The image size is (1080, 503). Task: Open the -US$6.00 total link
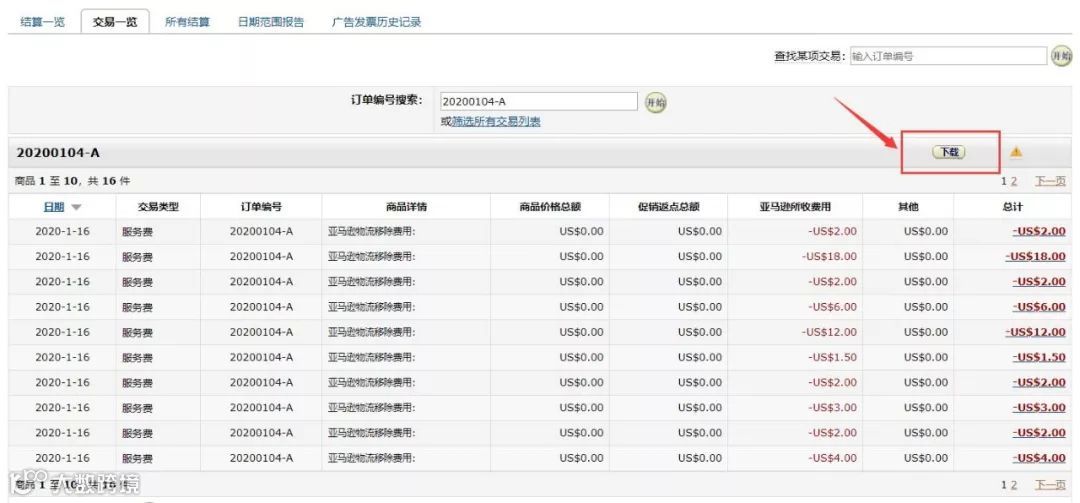tap(1039, 307)
